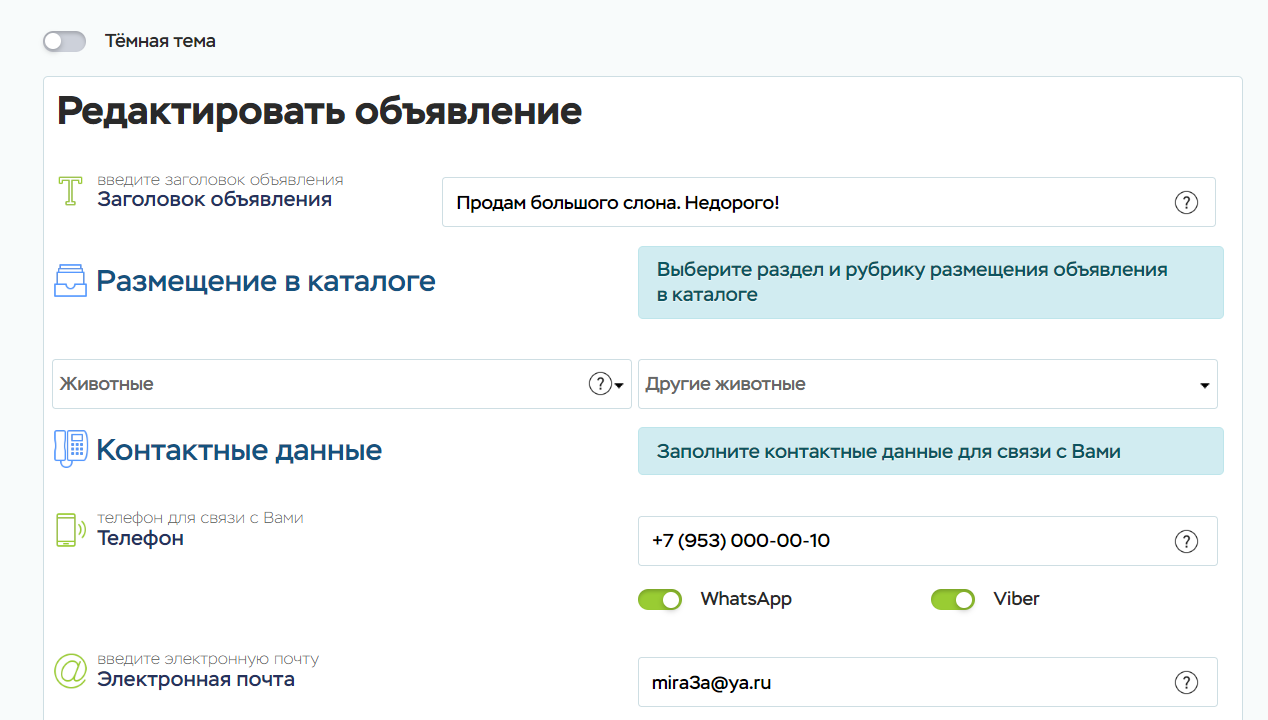Click the green mobile phone icon
Viewport: 1268px width, 720px height.
coord(67,530)
